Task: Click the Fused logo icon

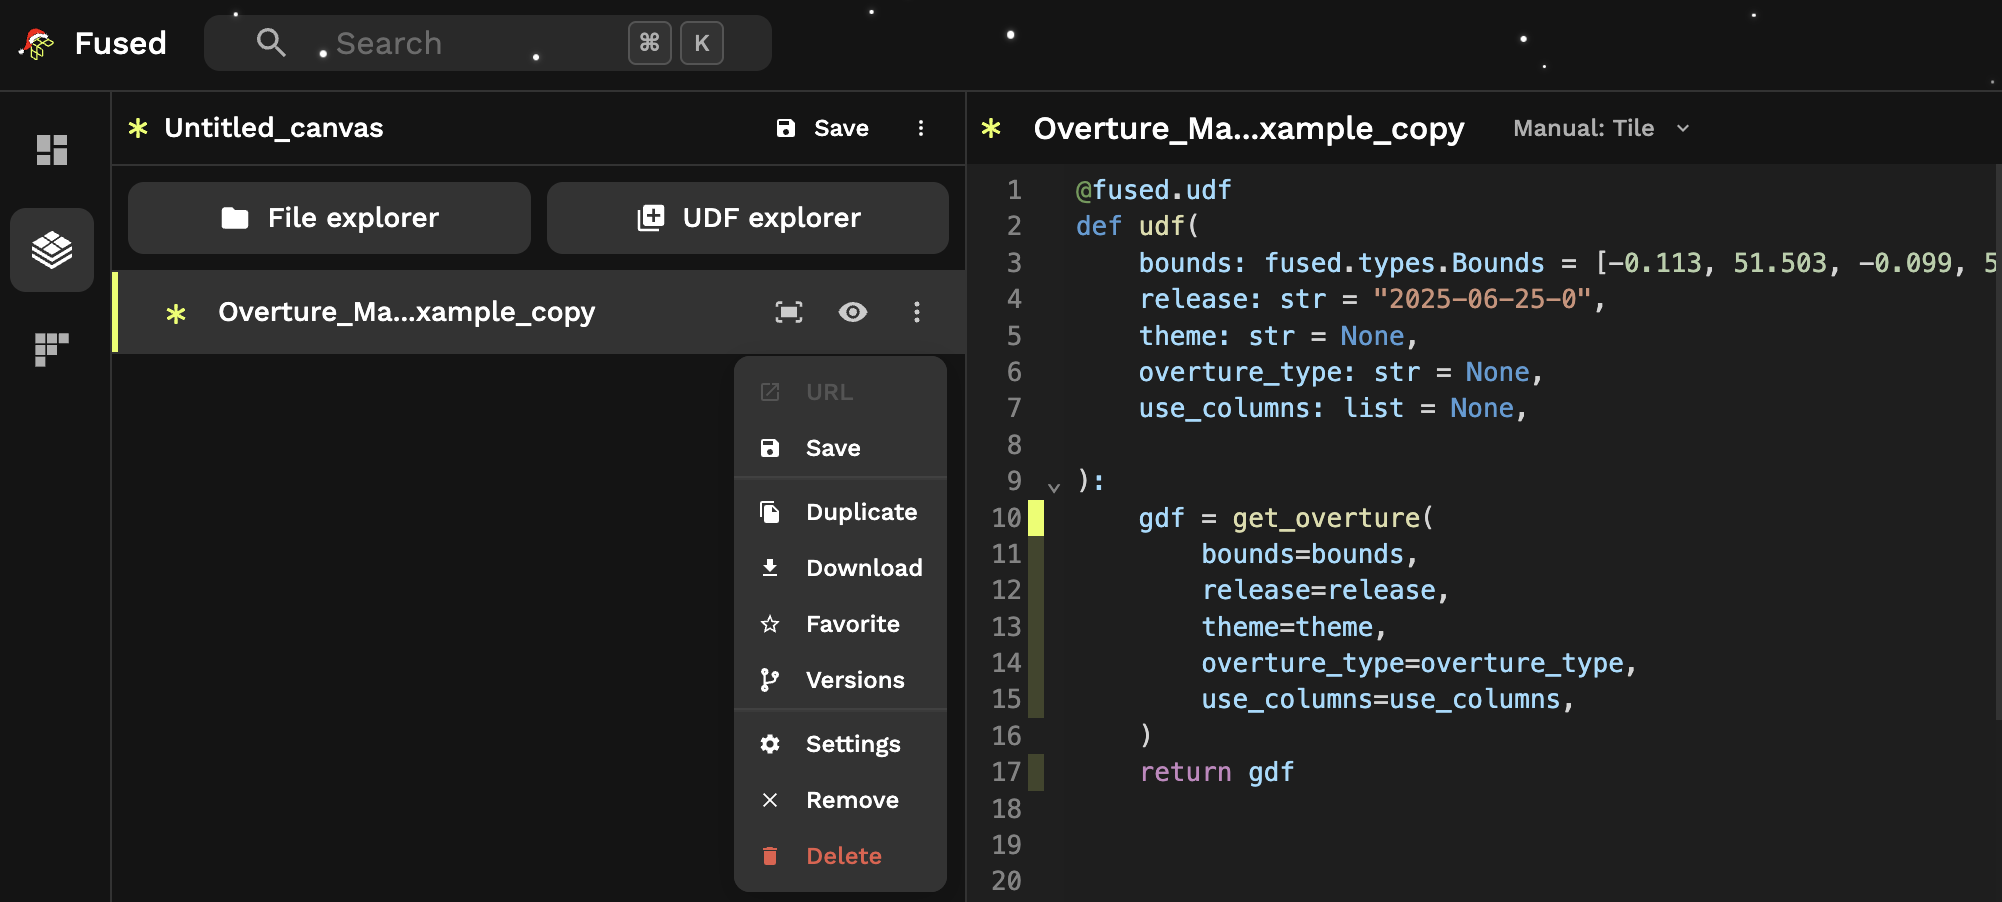Action: 37,43
